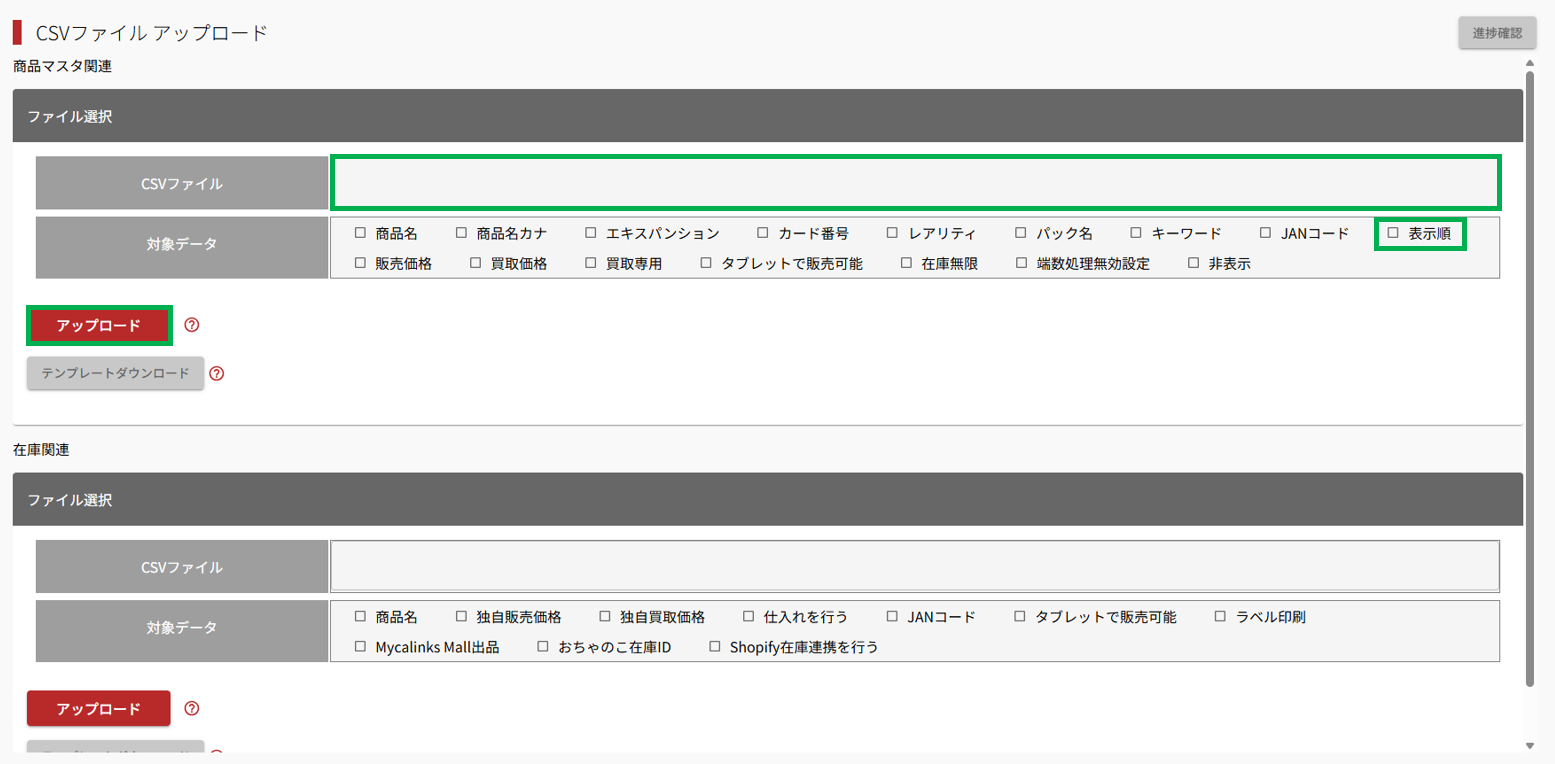Check the 独自販売価格 checkbox
The width and height of the screenshot is (1555, 764).
462,617
